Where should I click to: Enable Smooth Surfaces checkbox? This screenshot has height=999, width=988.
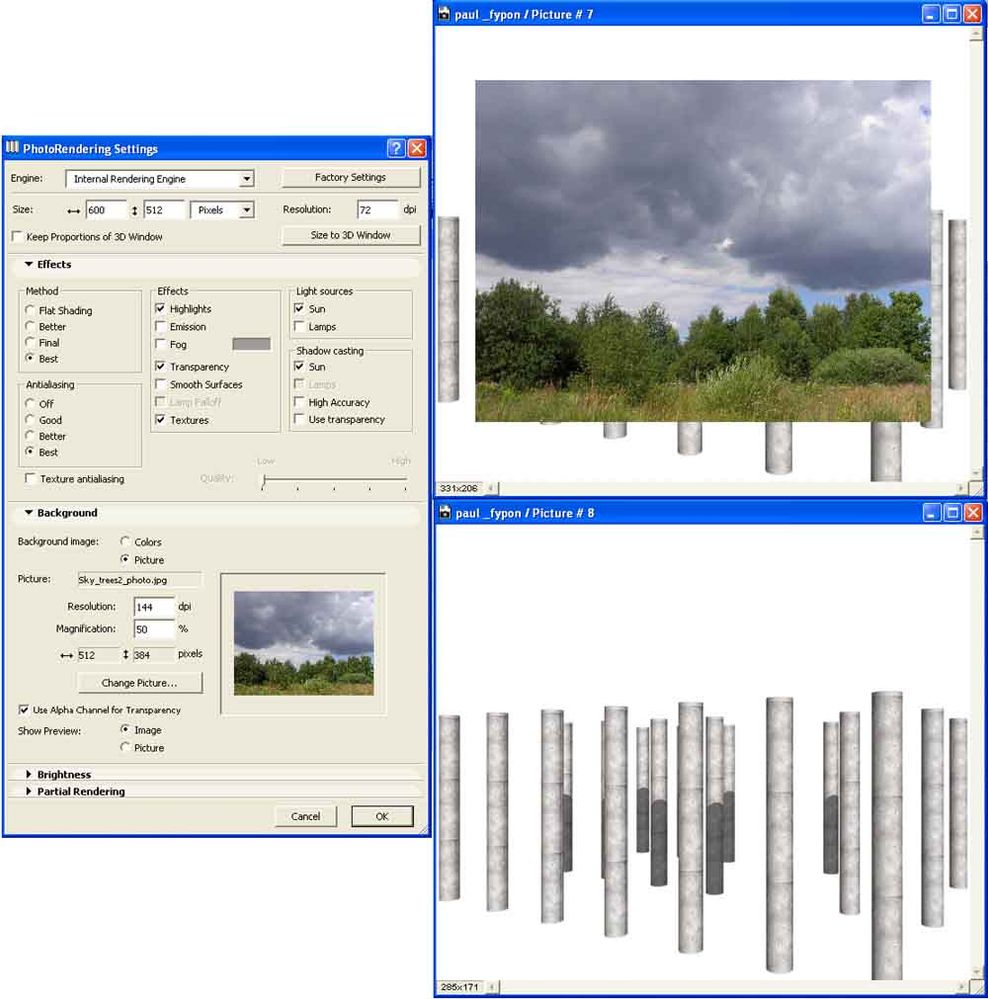click(x=161, y=384)
